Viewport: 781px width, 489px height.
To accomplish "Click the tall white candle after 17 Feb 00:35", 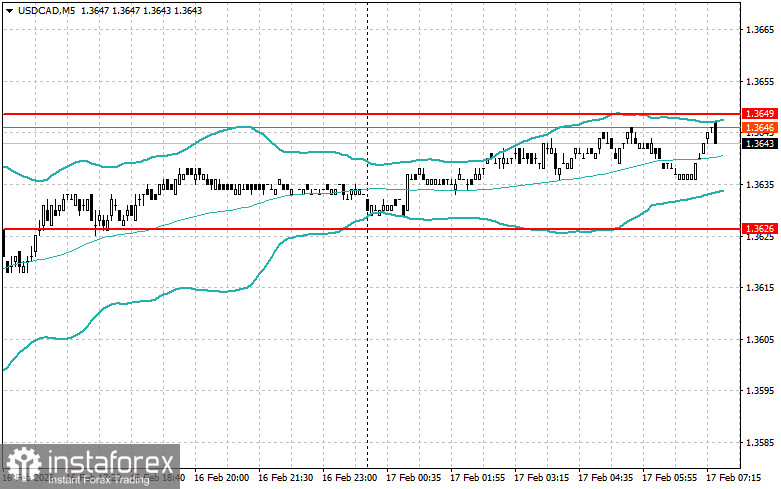I will [x=407, y=193].
